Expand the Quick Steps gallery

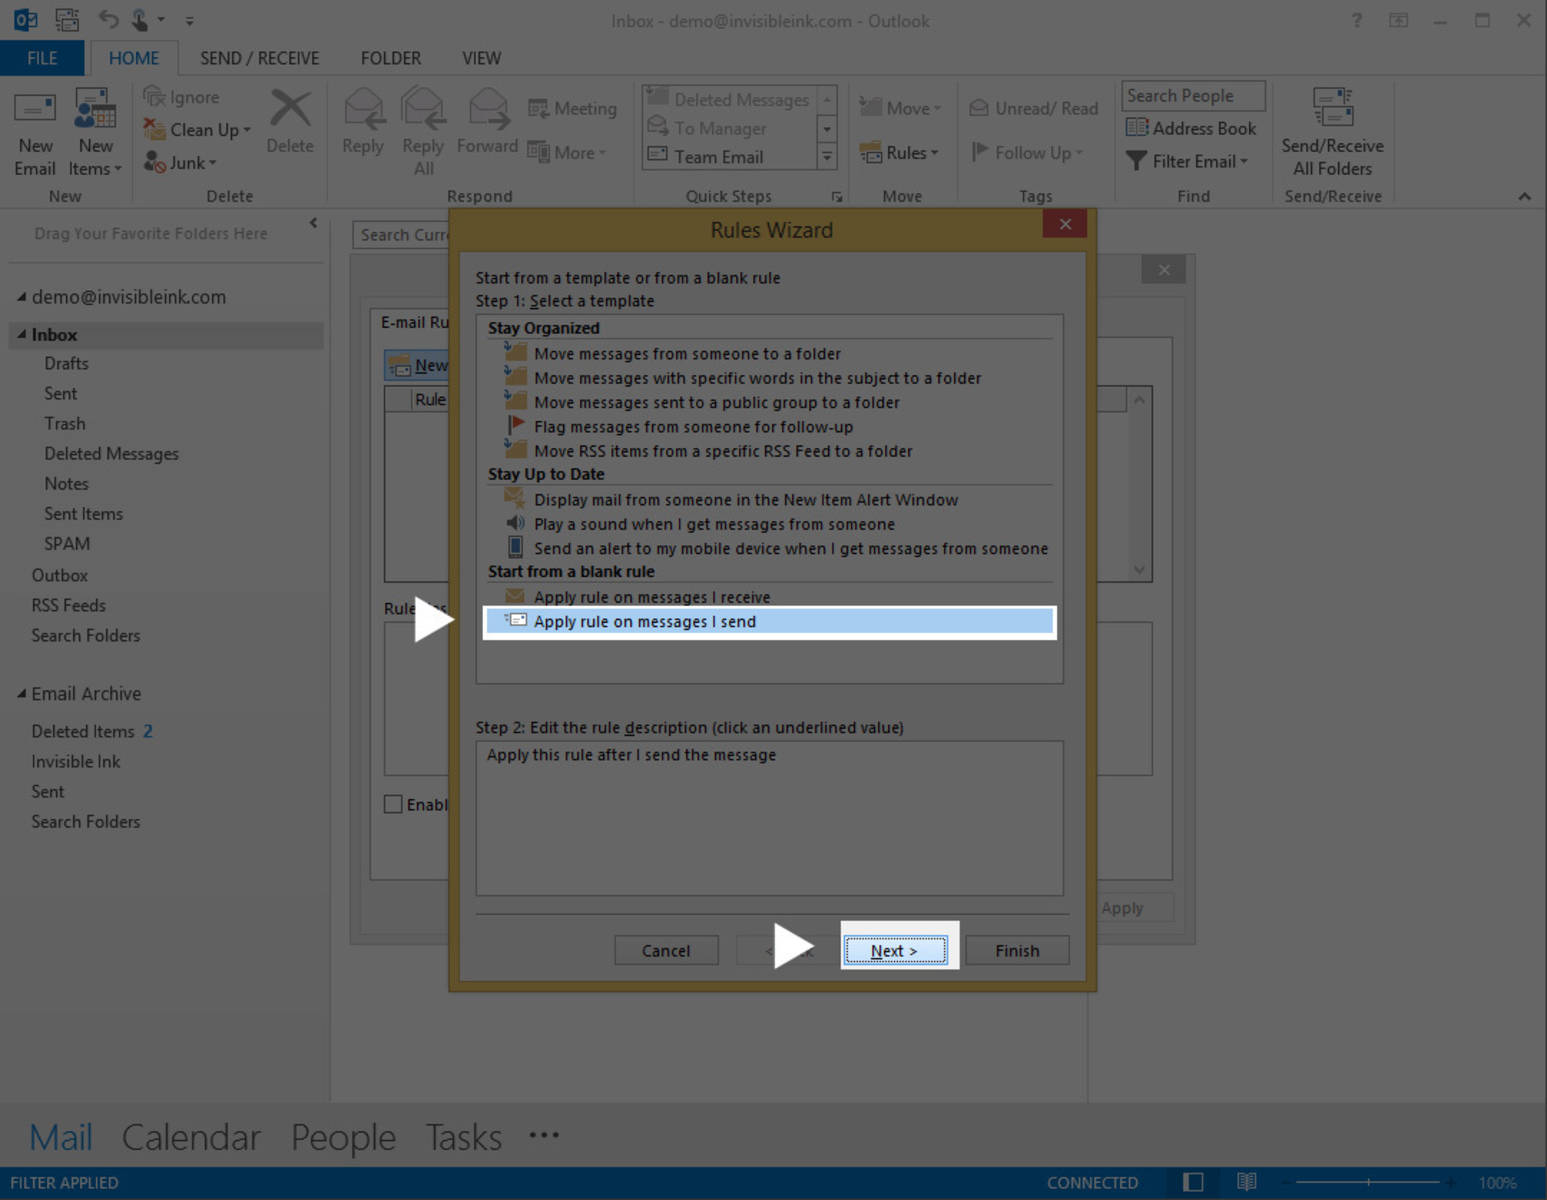[x=827, y=156]
